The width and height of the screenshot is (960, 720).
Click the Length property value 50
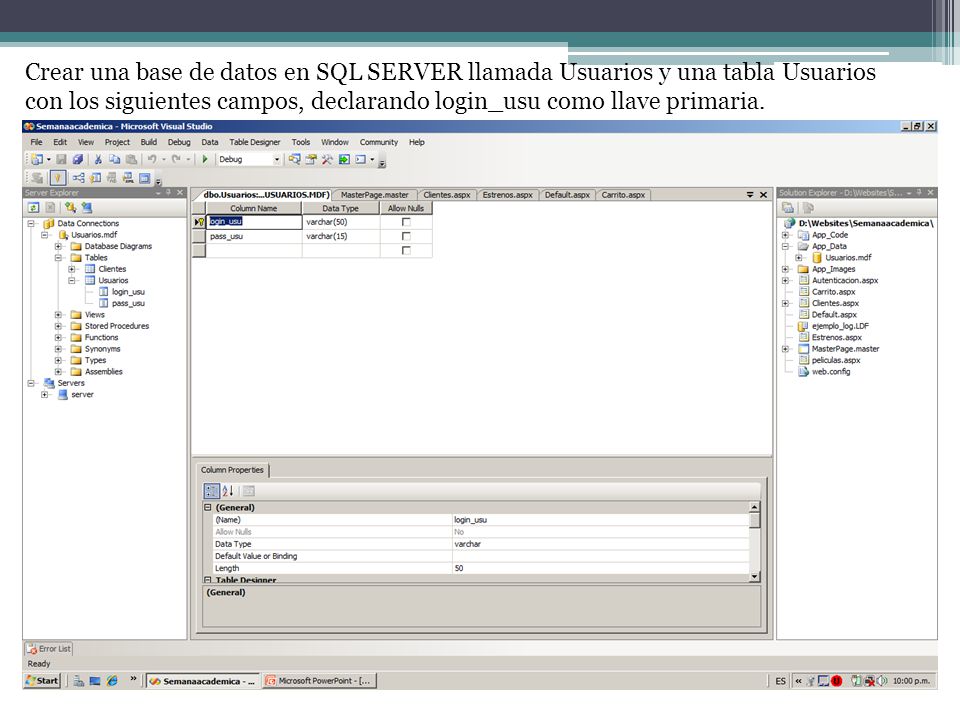point(600,568)
